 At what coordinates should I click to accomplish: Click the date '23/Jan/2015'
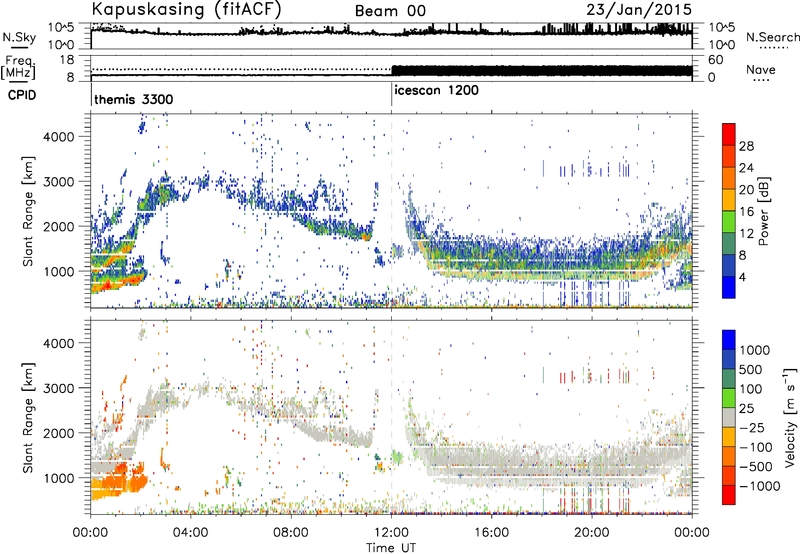639,9
